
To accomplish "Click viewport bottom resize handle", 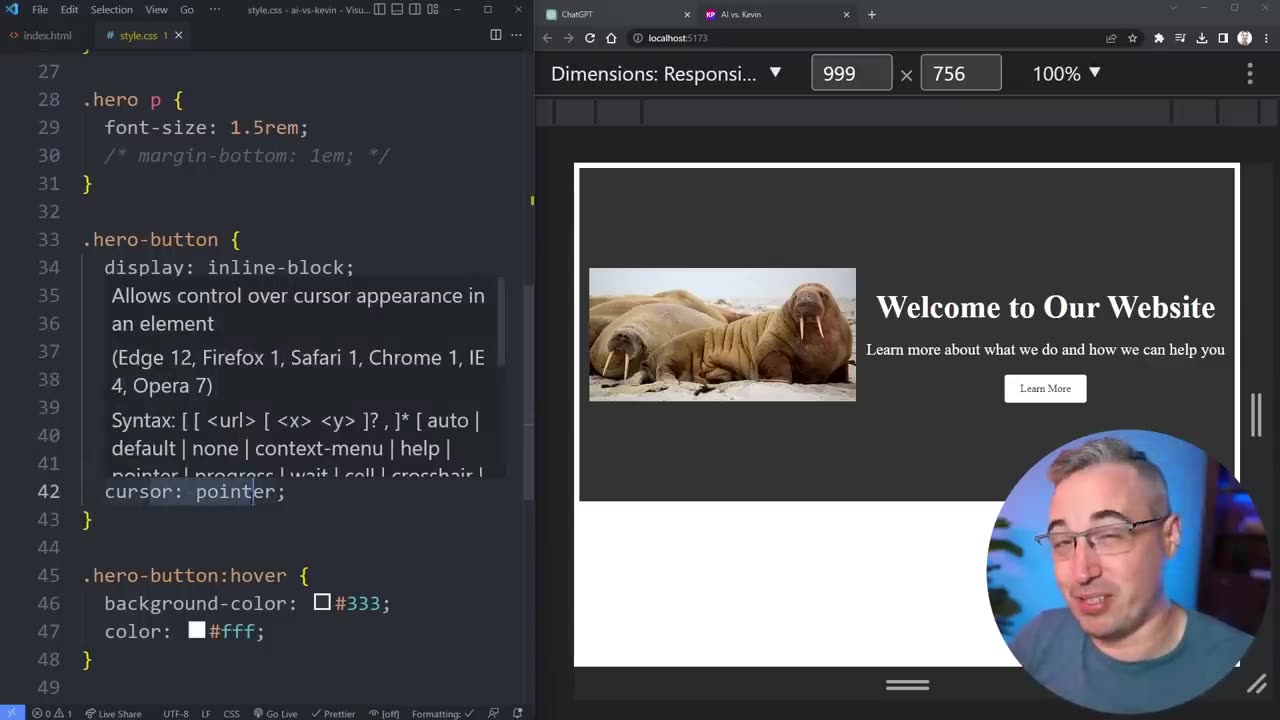I will [x=907, y=685].
